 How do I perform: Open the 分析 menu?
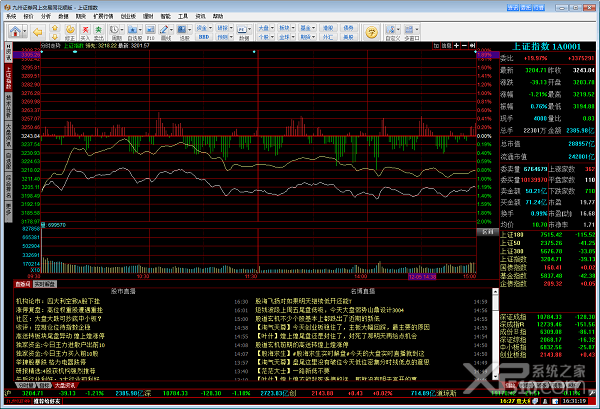point(46,16)
